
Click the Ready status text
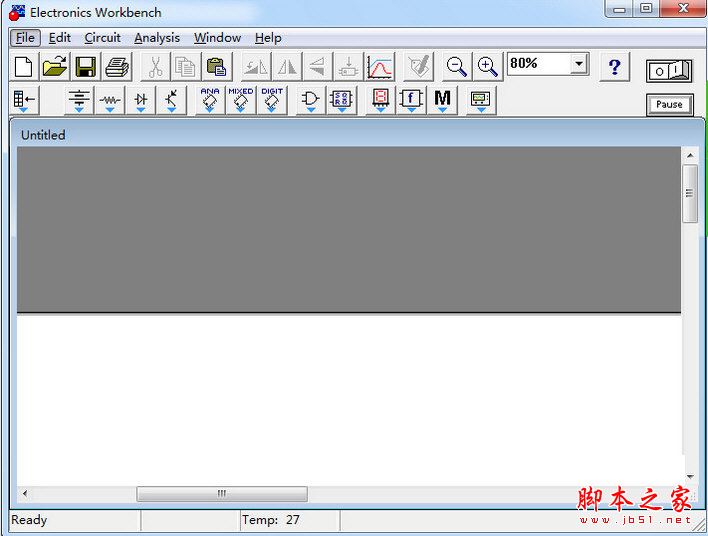29,520
